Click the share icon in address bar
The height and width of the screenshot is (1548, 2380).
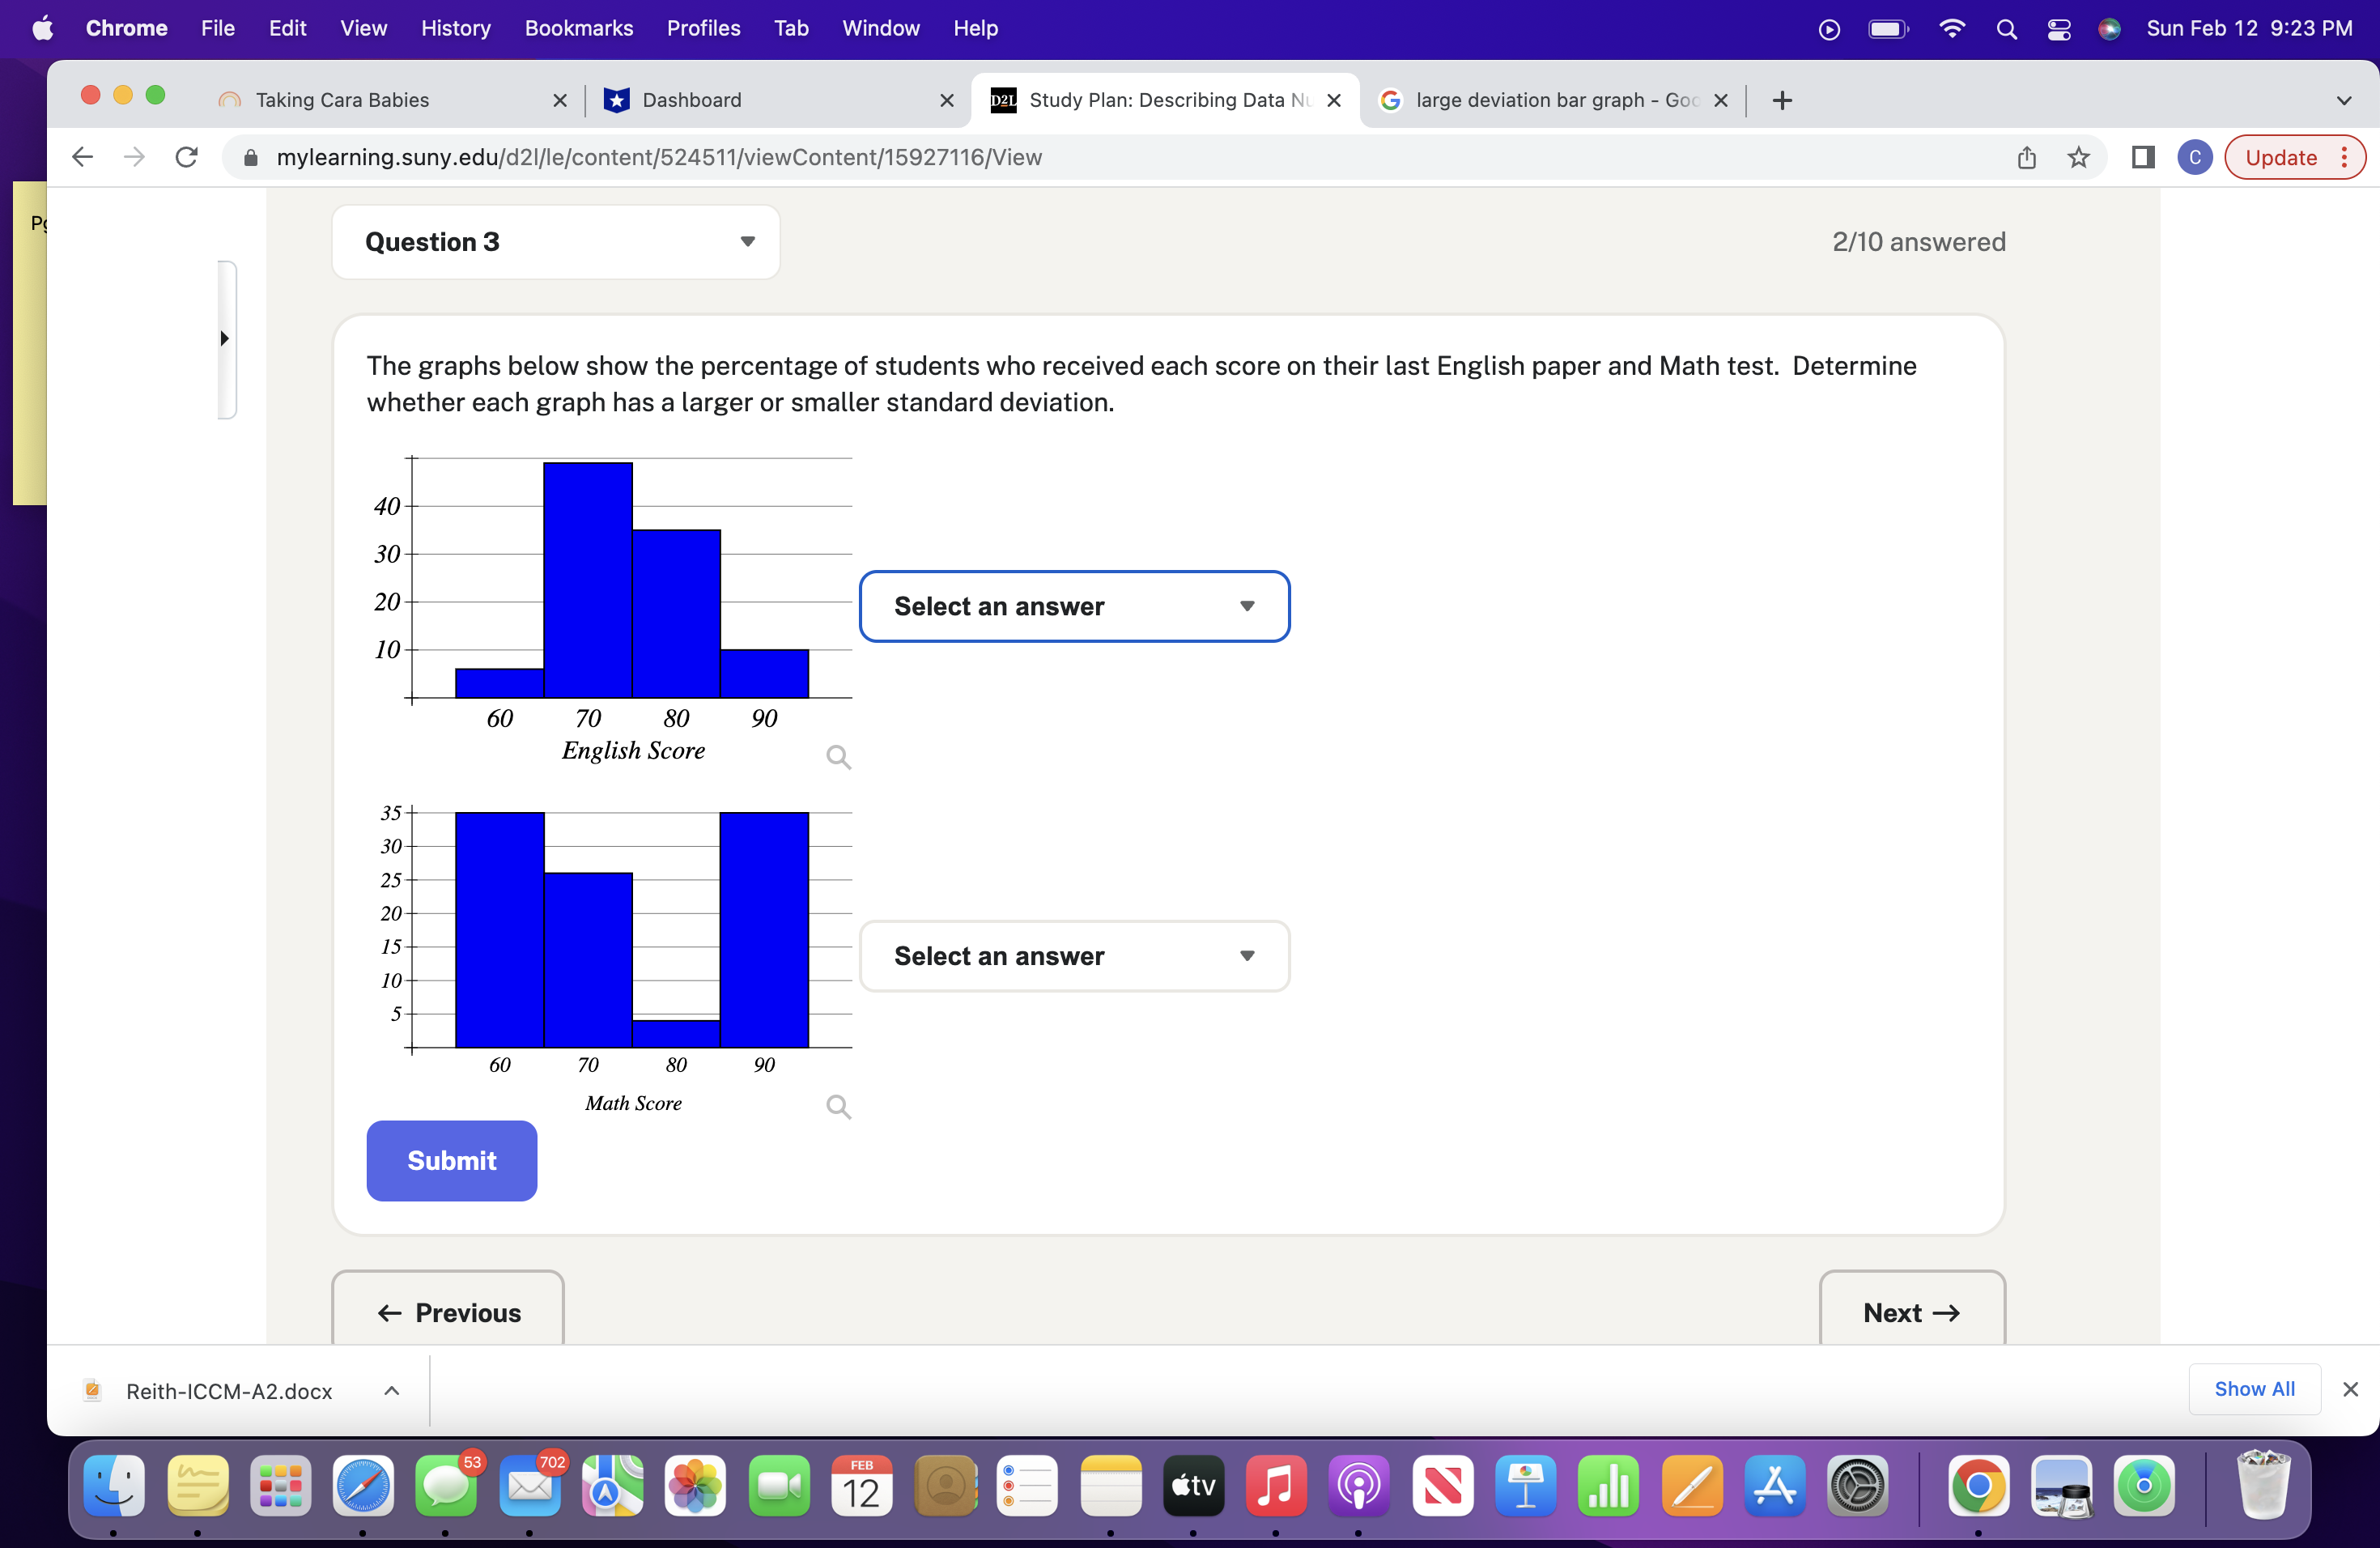point(2026,157)
